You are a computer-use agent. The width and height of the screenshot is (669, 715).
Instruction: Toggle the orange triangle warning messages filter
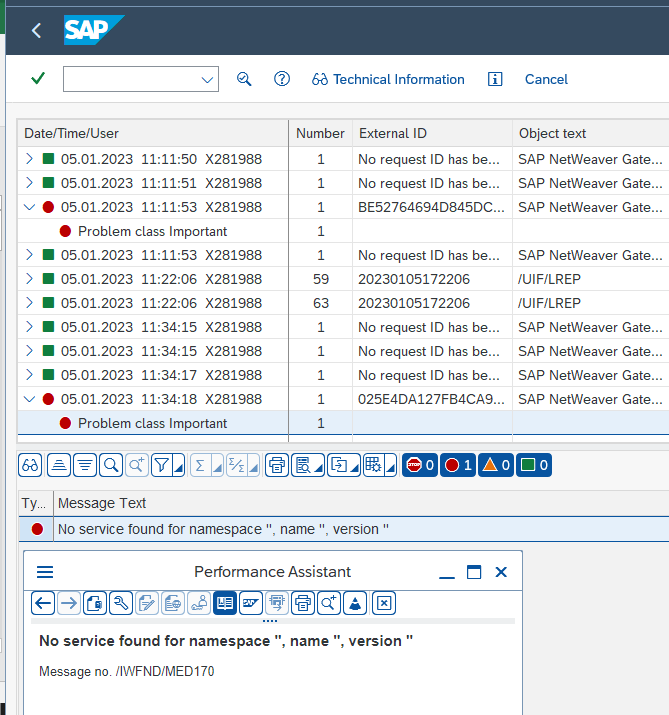click(x=496, y=465)
